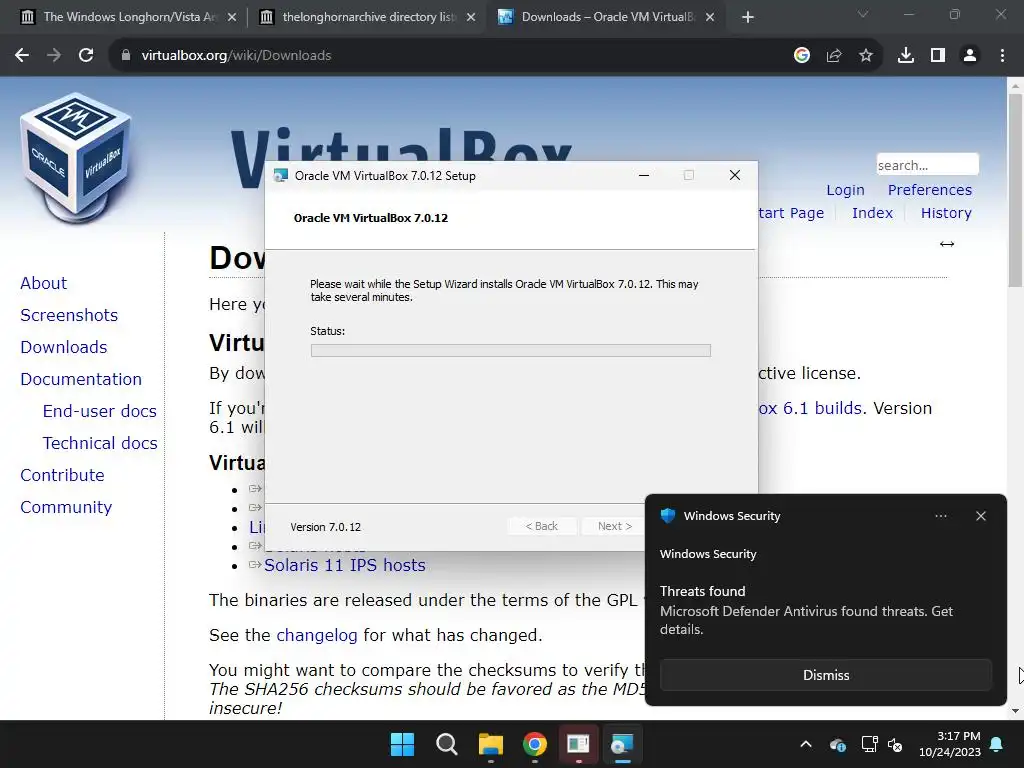Screen dimensions: 1024x768
Task: Reload the VirtualBox downloads page
Action: 86,56
